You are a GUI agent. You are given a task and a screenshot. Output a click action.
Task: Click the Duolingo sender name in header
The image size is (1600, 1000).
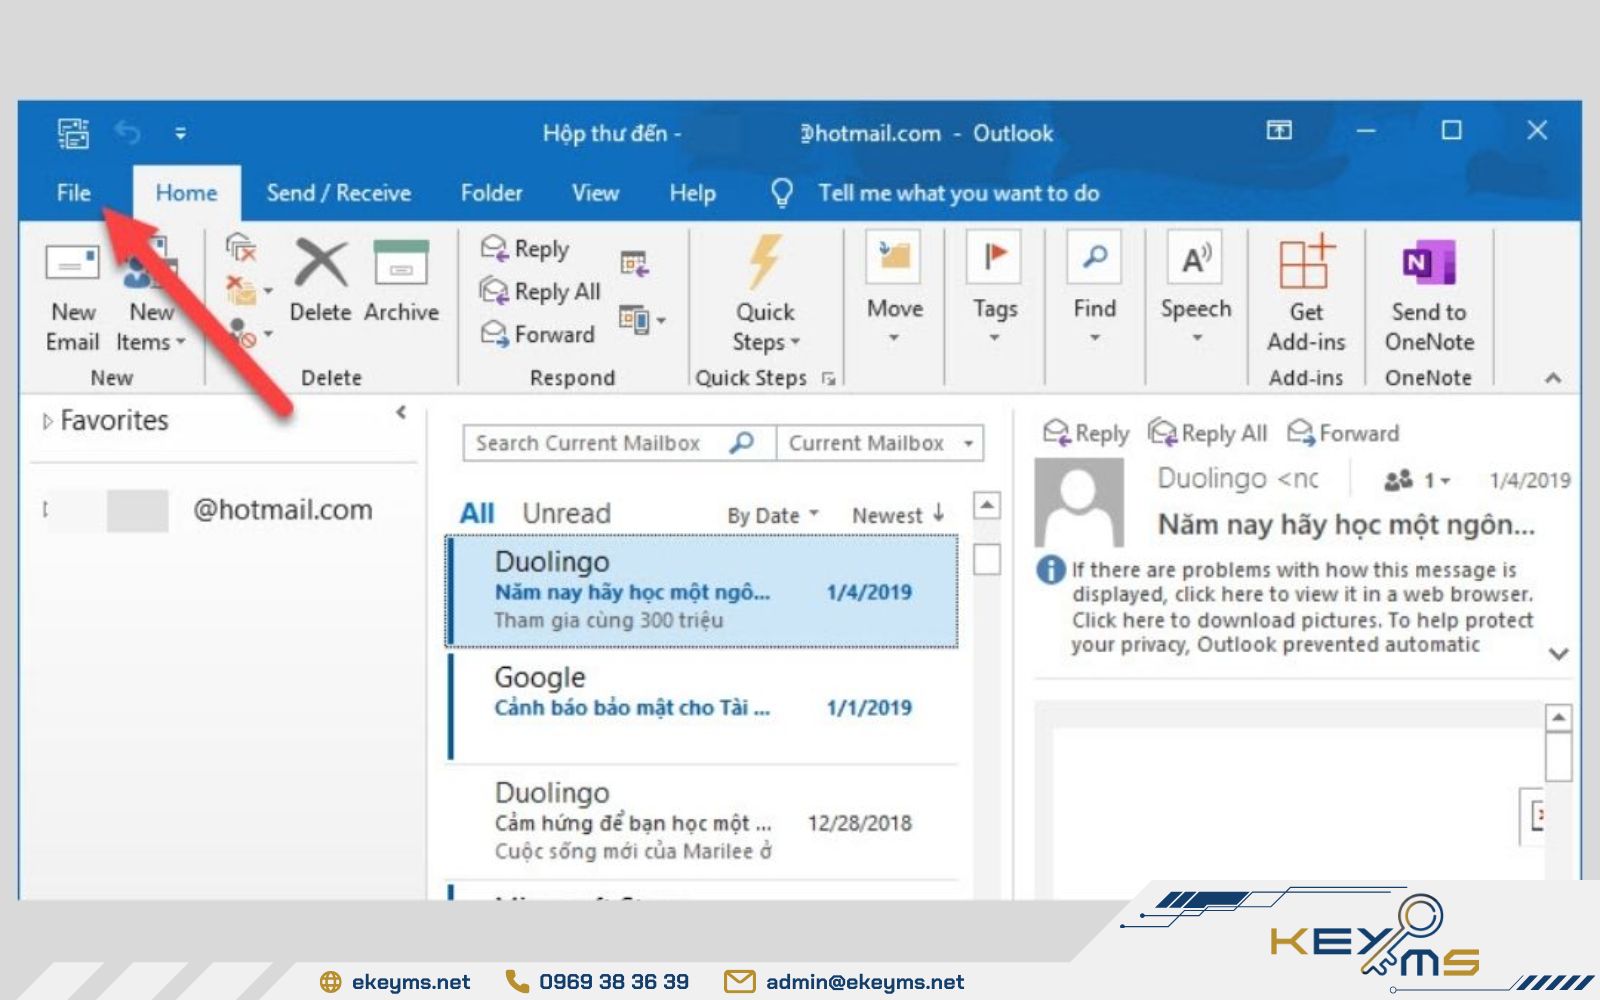(1238, 478)
